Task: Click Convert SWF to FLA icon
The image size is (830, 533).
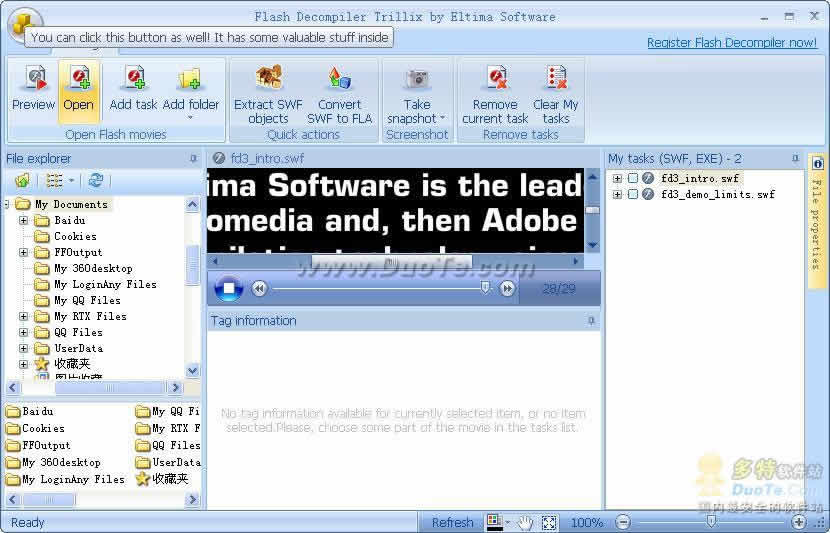Action: coord(339,78)
